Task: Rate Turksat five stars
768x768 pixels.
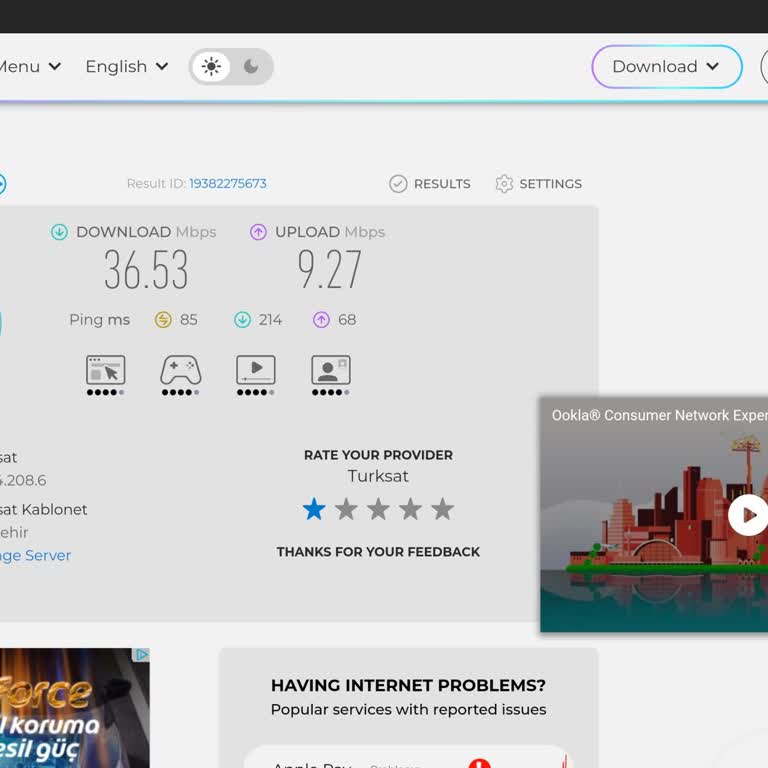Action: (443, 509)
